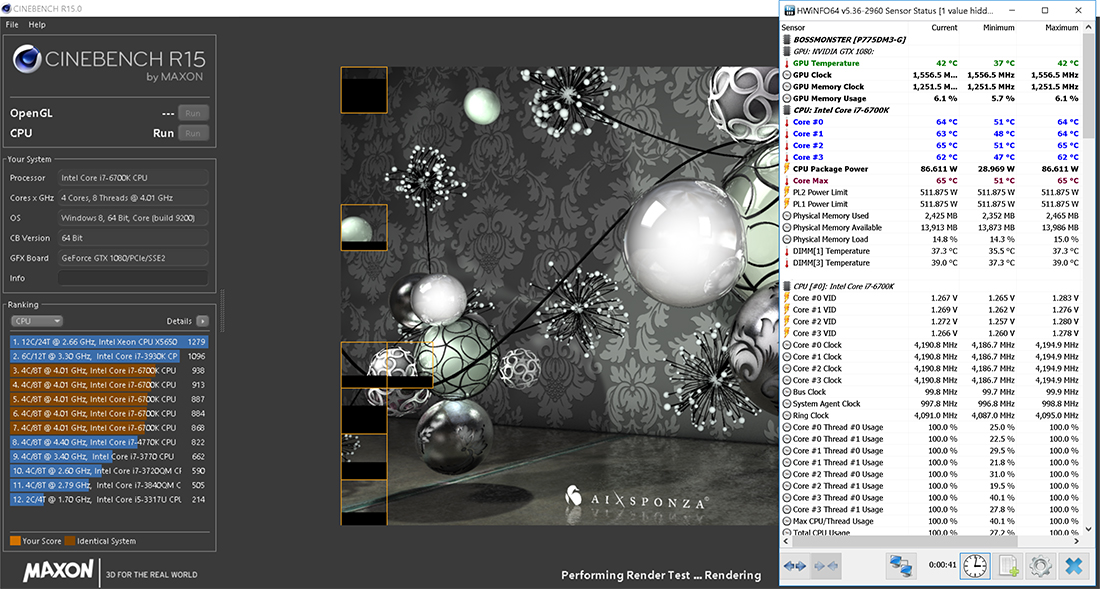Expand the ranking Details arrow button

(x=203, y=321)
